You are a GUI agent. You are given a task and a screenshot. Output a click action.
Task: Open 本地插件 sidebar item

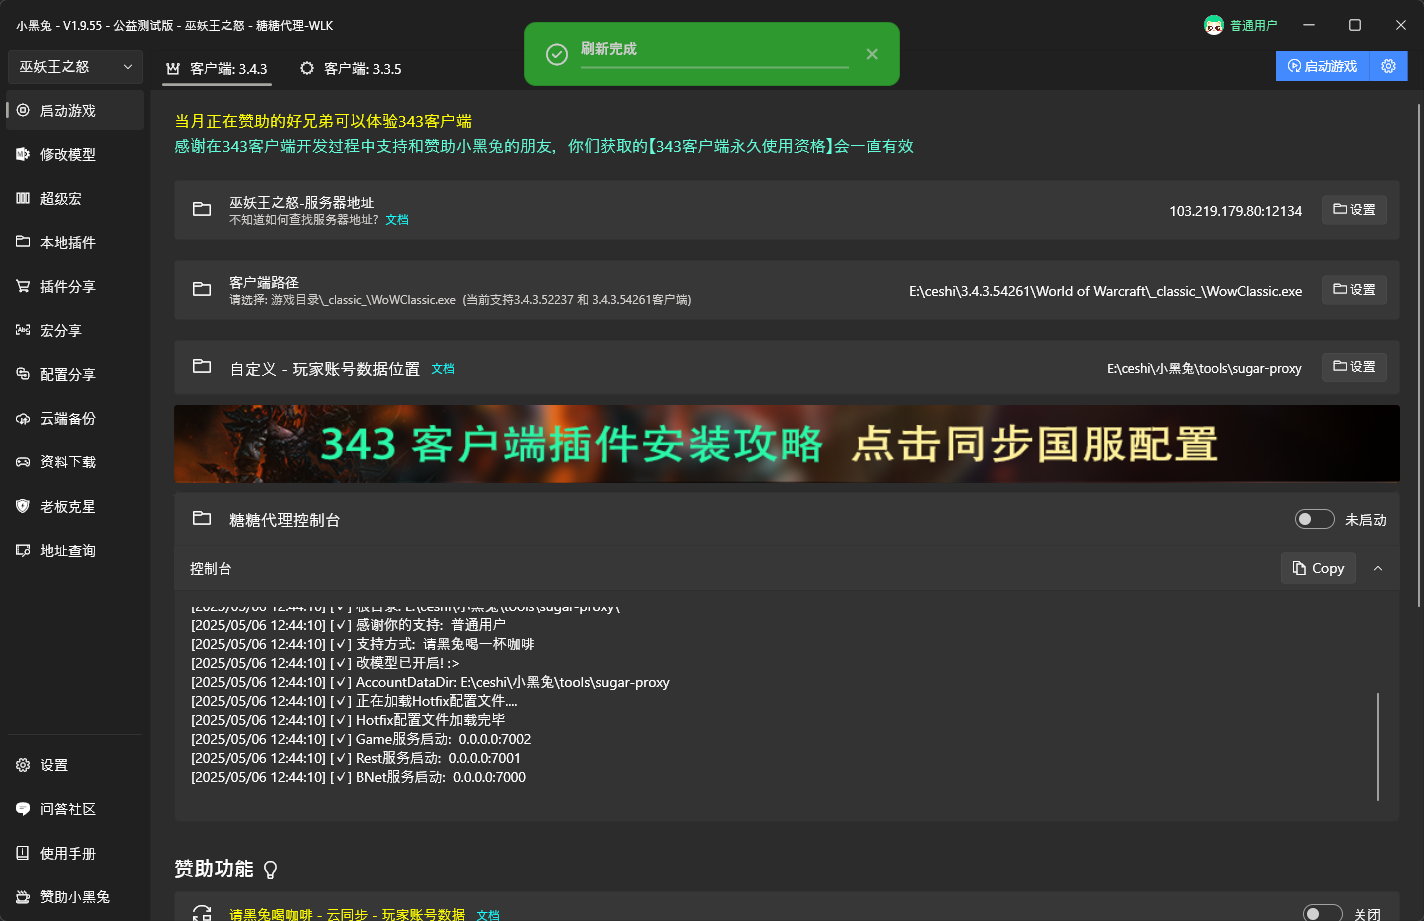pos(76,243)
